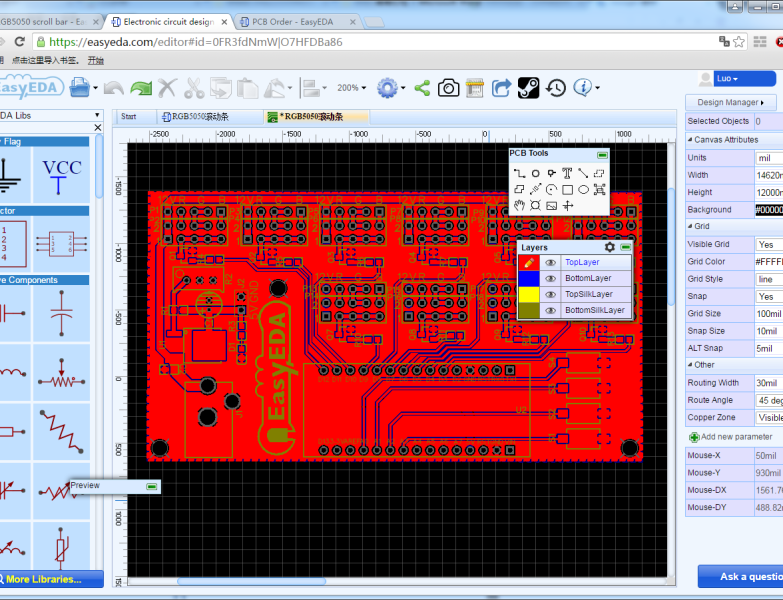Click the Routing Width value field
The height and width of the screenshot is (600, 783).
click(769, 383)
